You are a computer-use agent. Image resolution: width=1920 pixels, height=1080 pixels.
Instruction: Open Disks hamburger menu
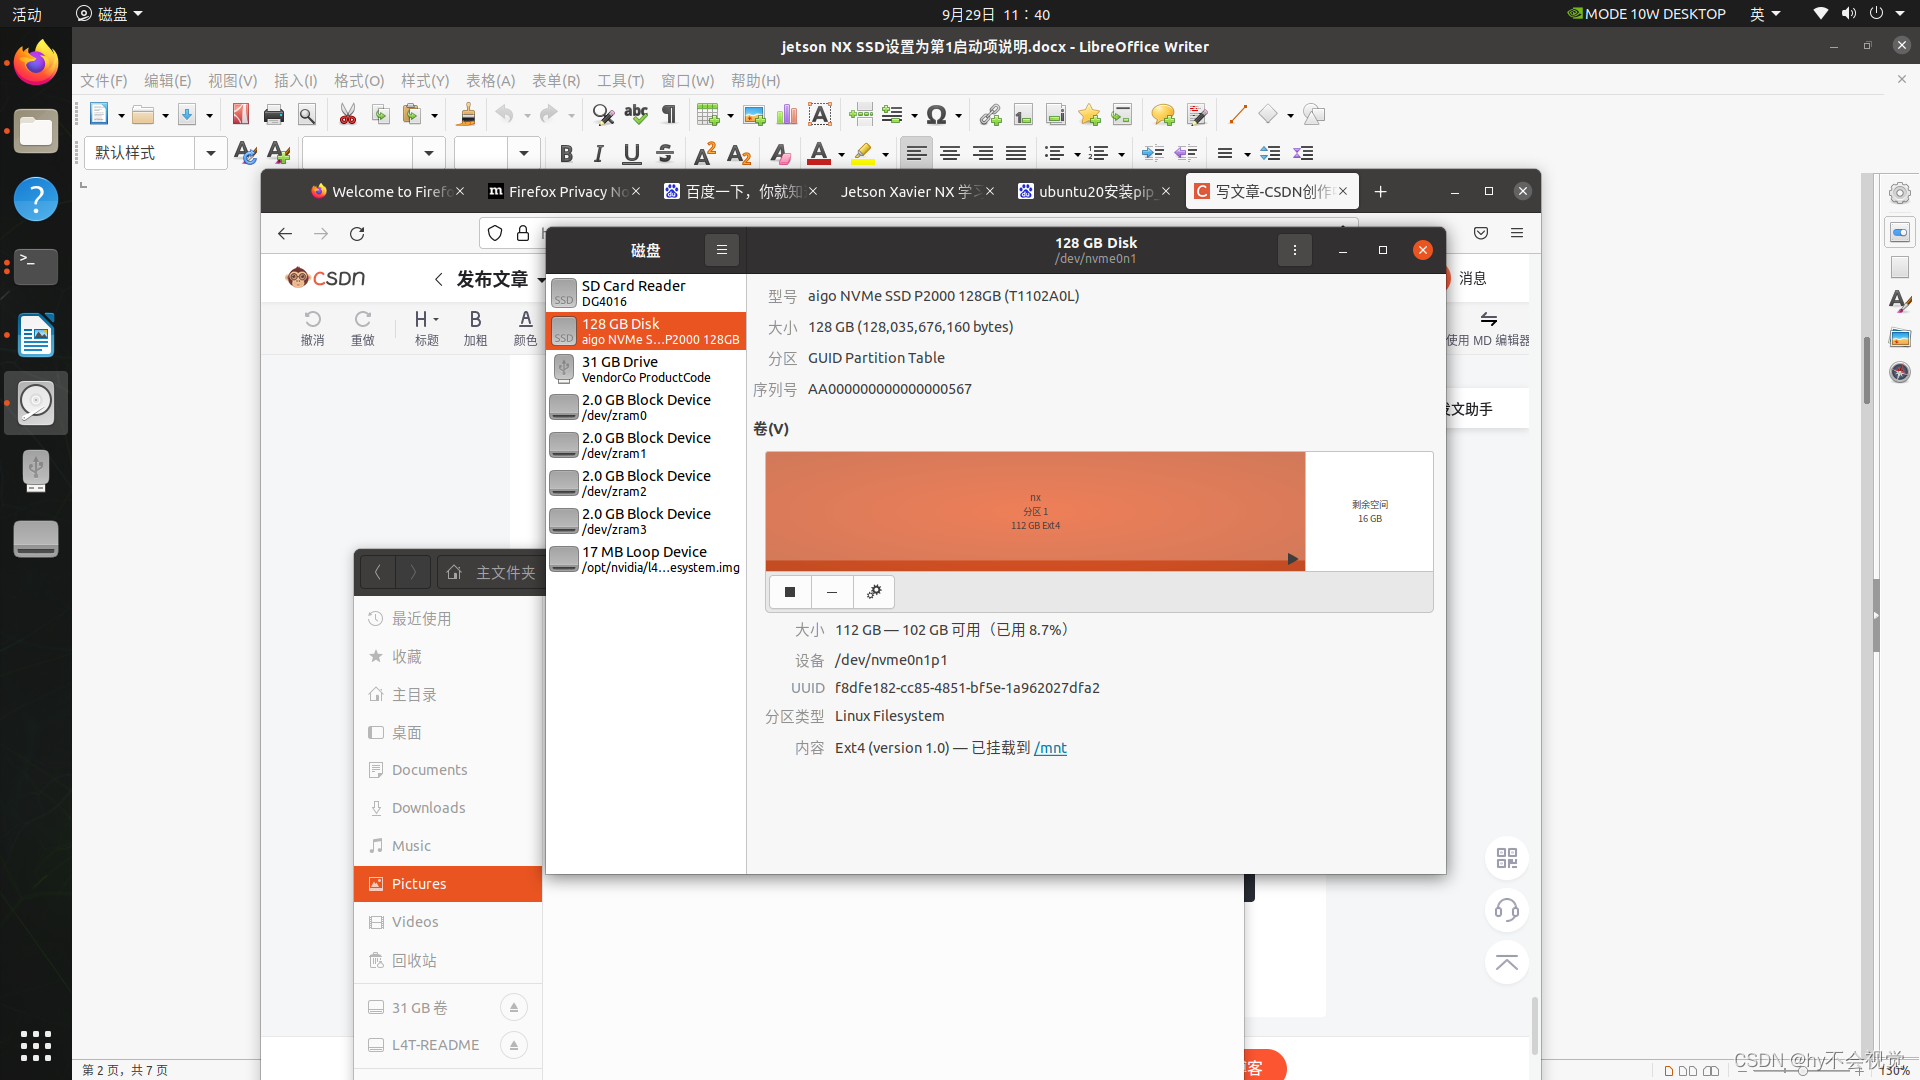point(721,250)
